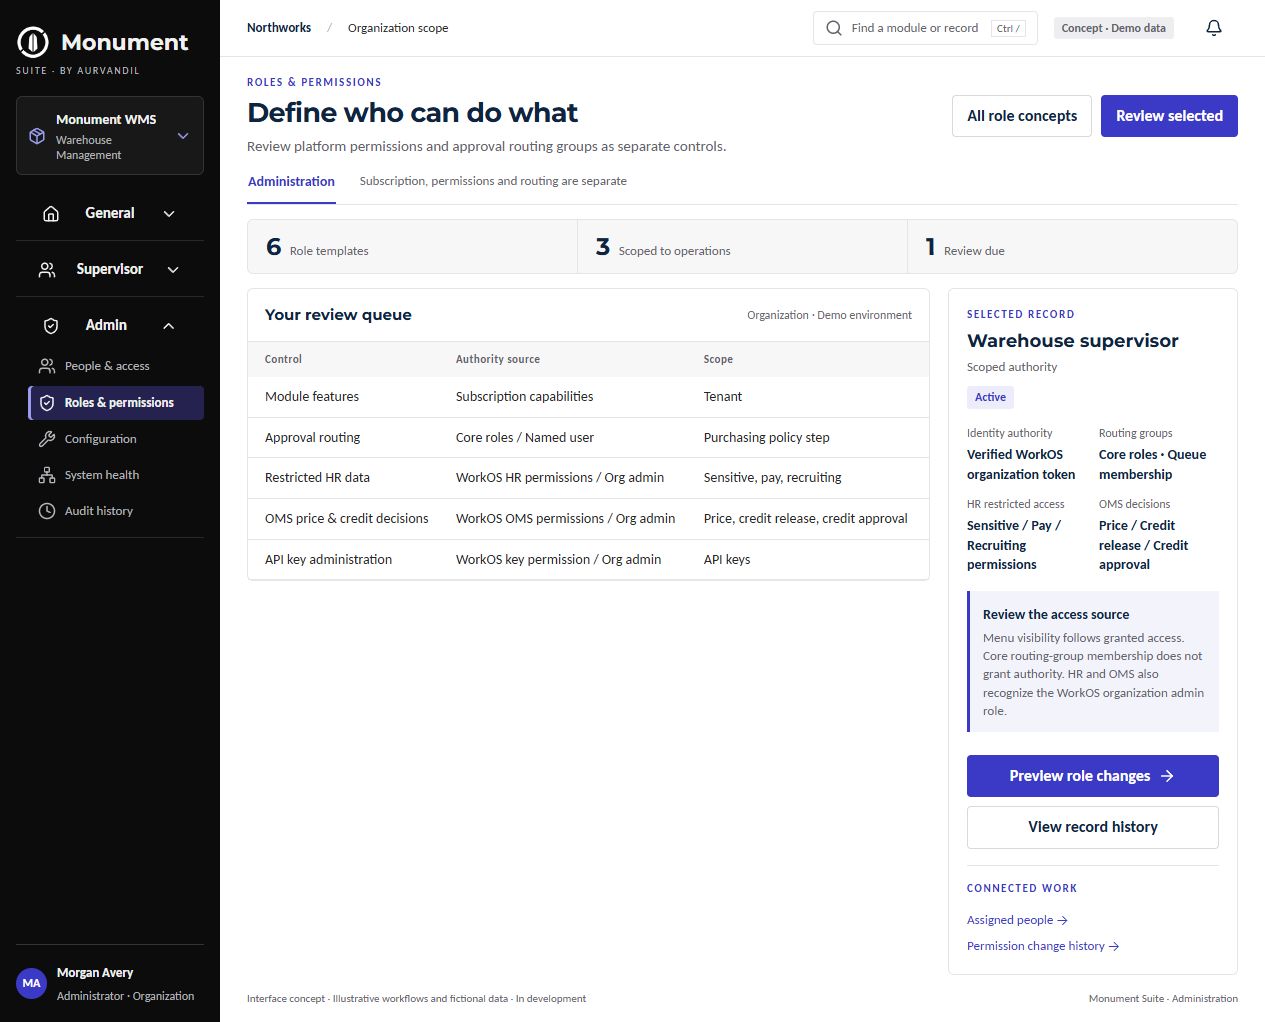Click the Tenant scope cell
The width and height of the screenshot is (1265, 1022).
723,397
